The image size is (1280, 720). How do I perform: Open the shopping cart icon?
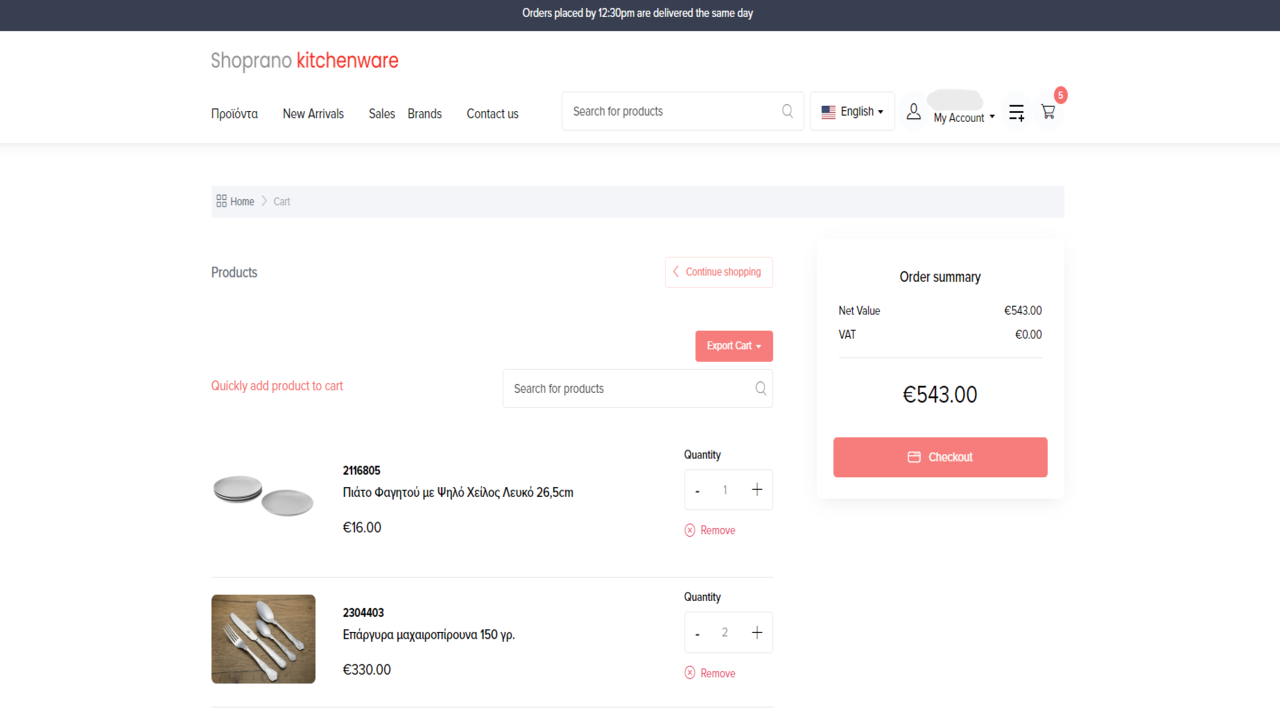click(x=1048, y=111)
